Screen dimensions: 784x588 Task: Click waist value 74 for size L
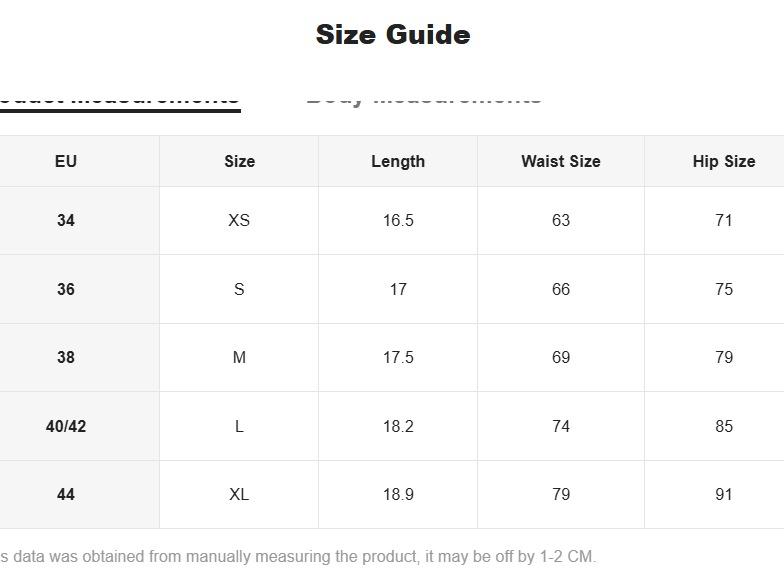tap(561, 426)
